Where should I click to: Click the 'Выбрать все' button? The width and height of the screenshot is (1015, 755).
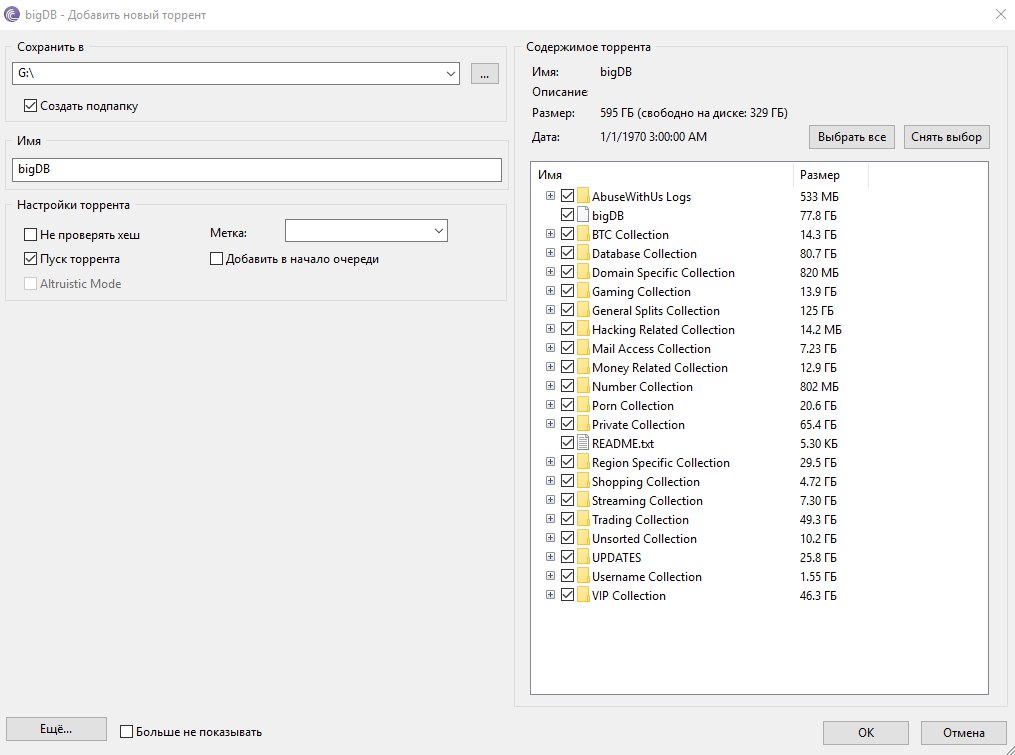pos(852,137)
